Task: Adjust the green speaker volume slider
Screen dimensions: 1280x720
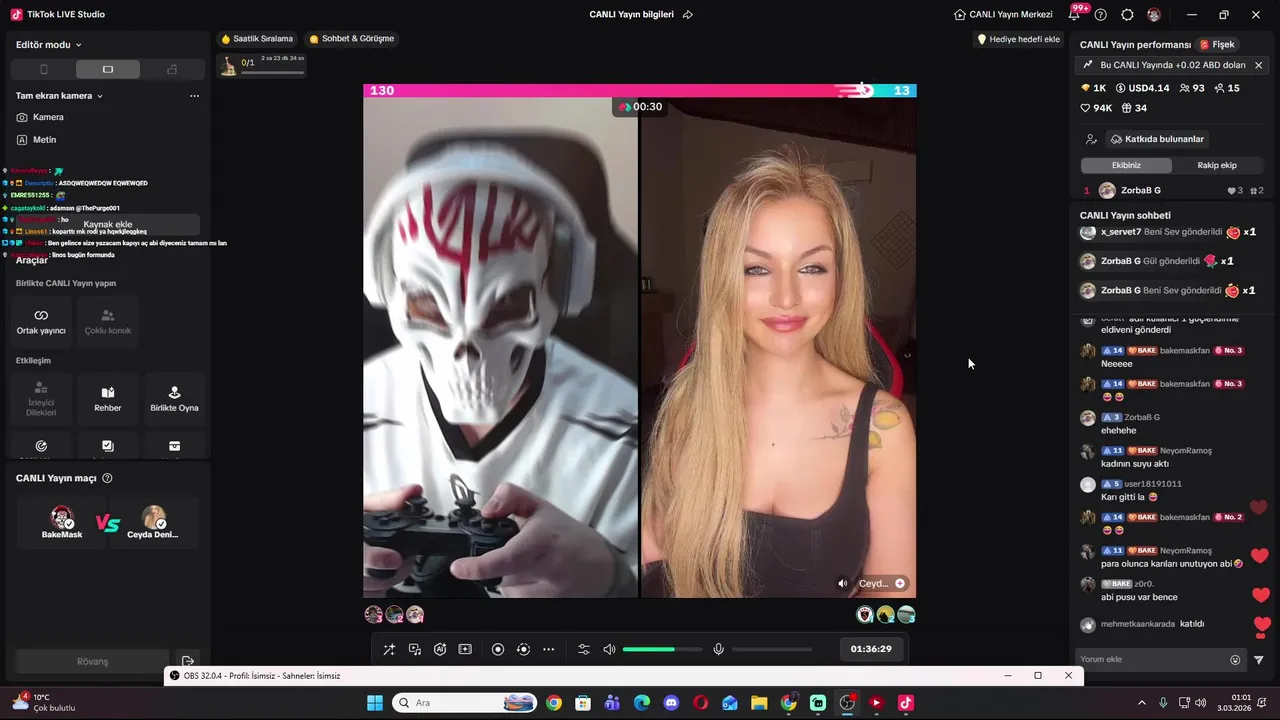Action: [661, 649]
